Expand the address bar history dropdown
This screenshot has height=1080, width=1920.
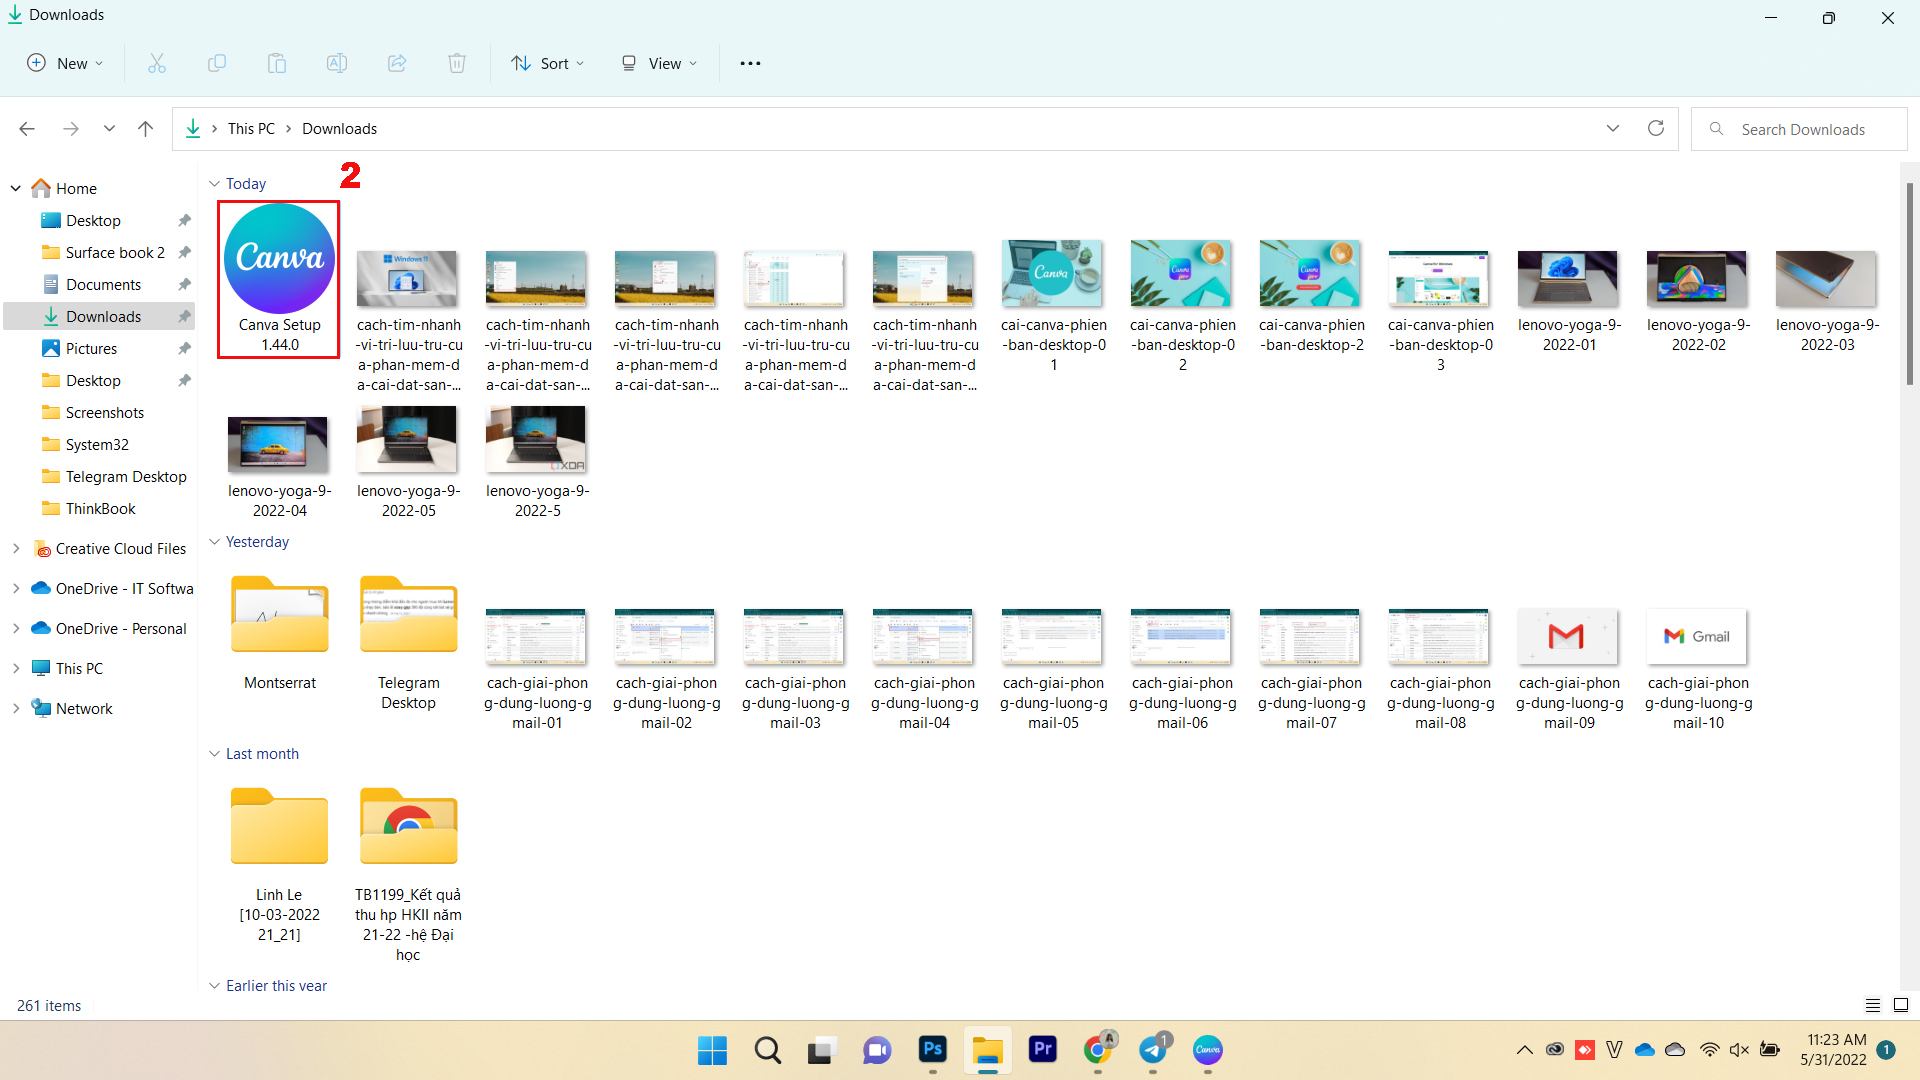[x=1613, y=128]
